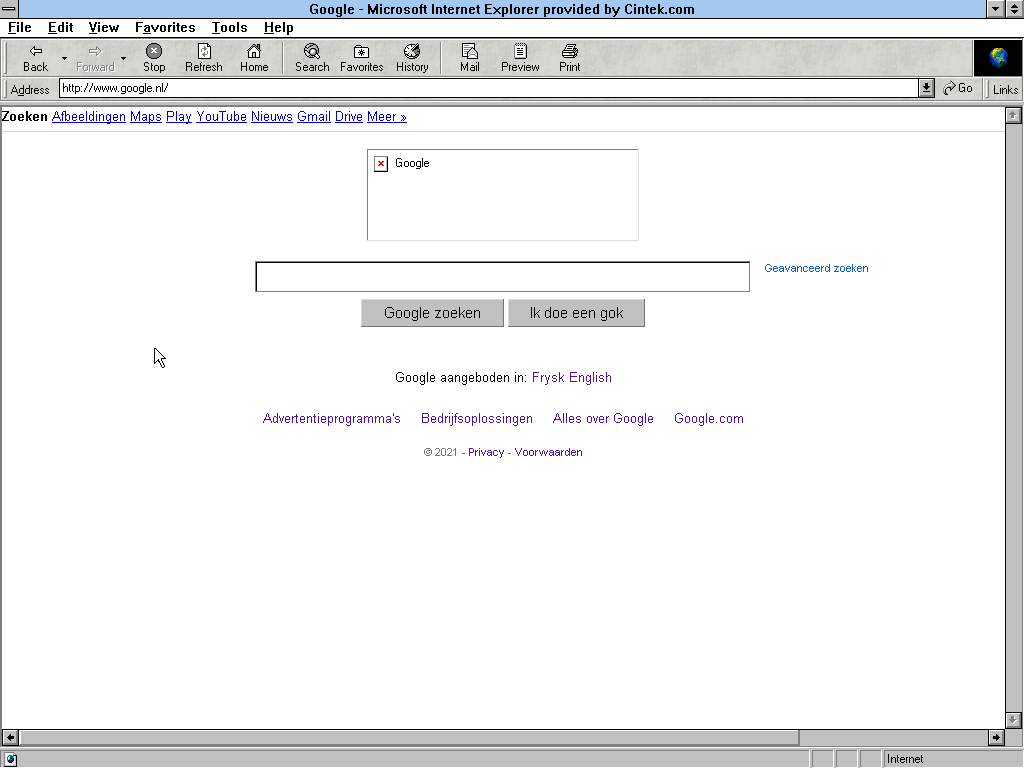This screenshot has height=768, width=1024.
Task: Open print Preview icon
Action: click(520, 57)
